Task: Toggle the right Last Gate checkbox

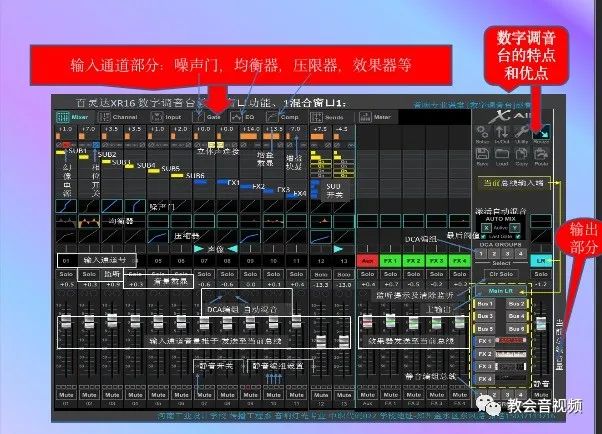Action: pyautogui.click(x=518, y=237)
